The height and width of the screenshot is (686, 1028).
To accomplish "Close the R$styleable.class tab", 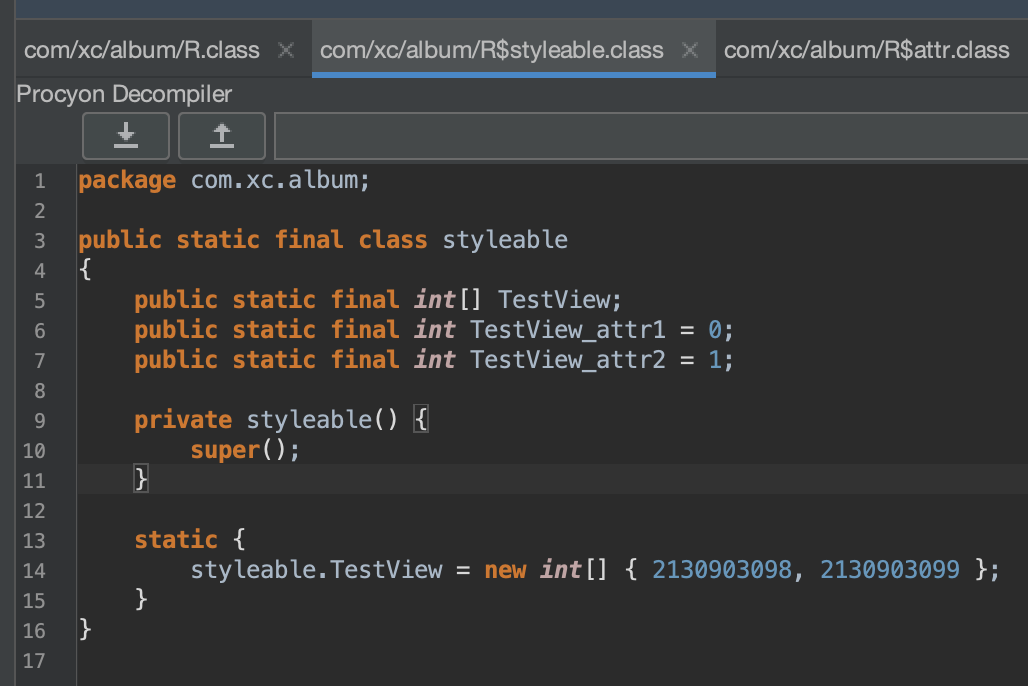I will tap(689, 50).
